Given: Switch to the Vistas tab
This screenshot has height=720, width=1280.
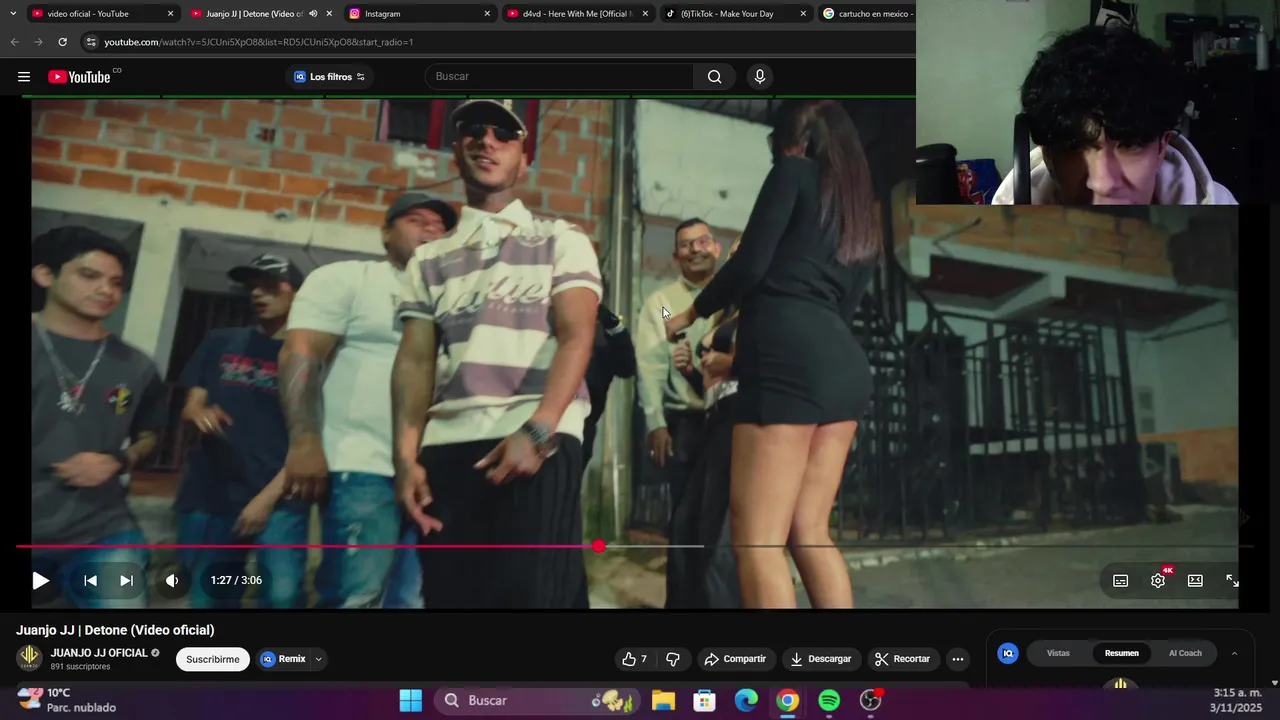Looking at the screenshot, I should (x=1058, y=653).
